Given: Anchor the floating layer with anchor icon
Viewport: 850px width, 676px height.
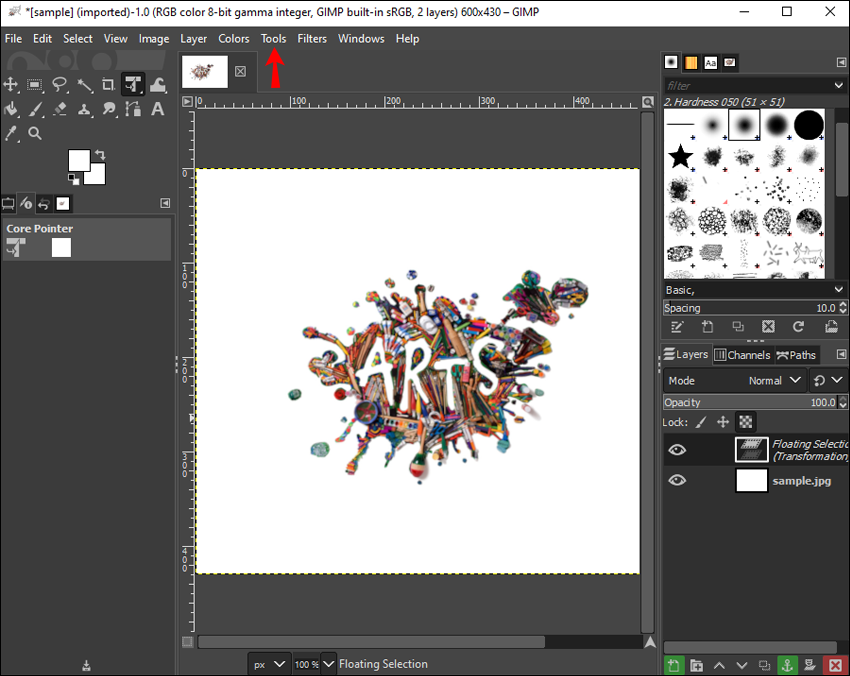Looking at the screenshot, I should coord(787,665).
